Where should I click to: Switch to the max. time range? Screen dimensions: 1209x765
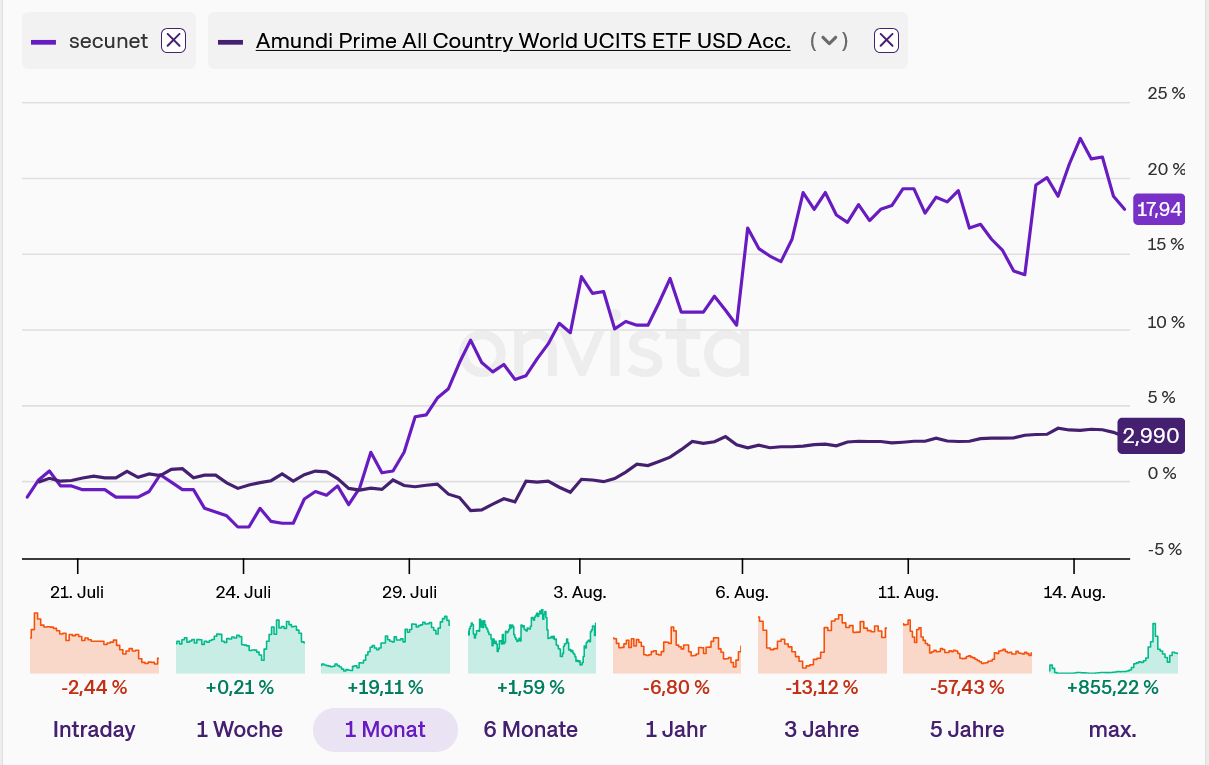click(1113, 729)
